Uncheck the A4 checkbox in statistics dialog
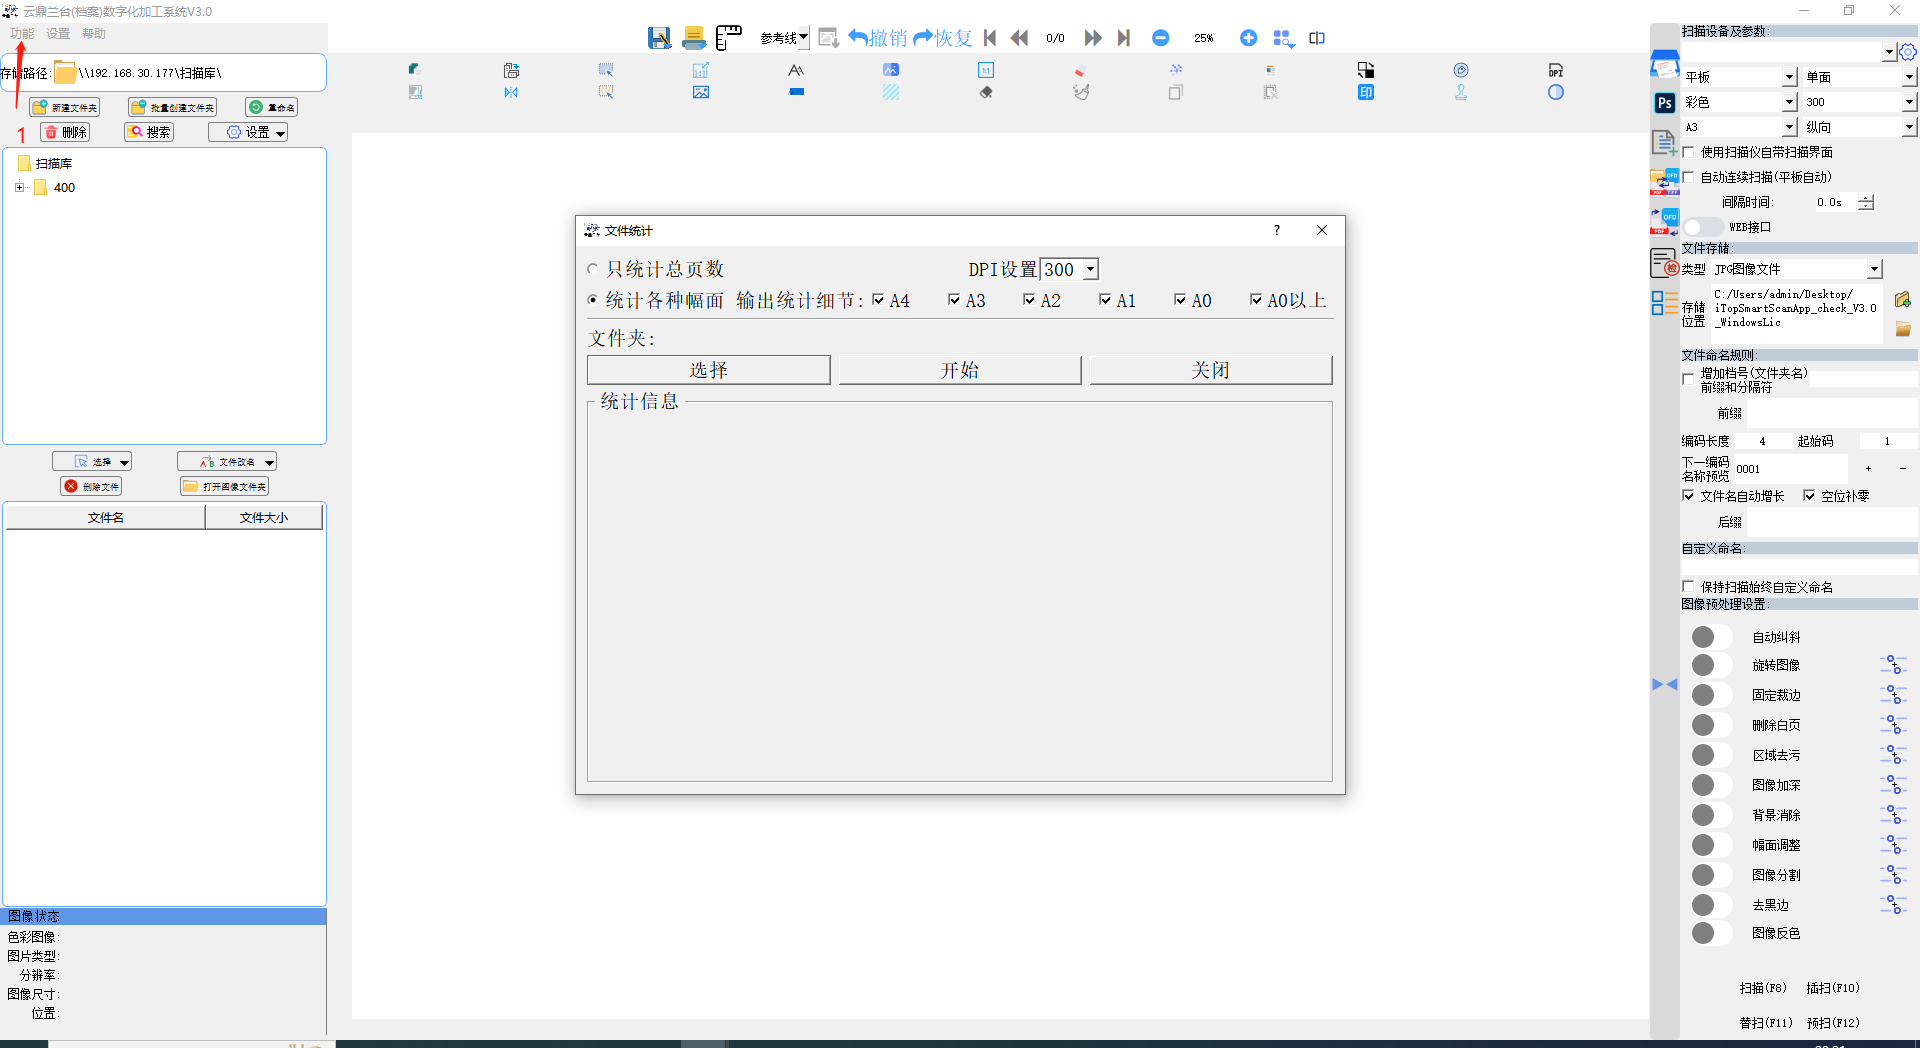The width and height of the screenshot is (1920, 1048). 878,300
